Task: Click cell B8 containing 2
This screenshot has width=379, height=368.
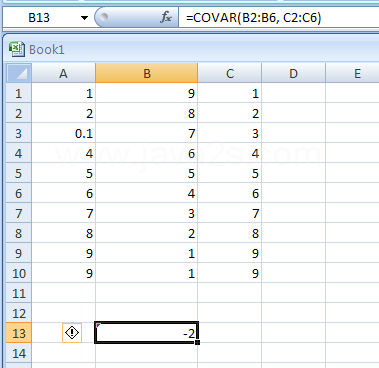Action: (x=147, y=233)
